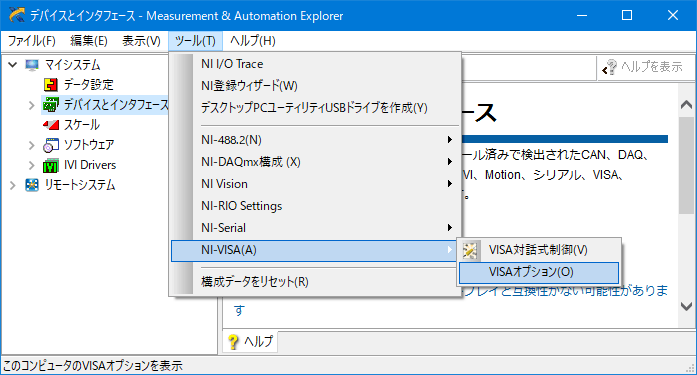Open VISA対話式制御 via its wand icon

[x=469, y=250]
